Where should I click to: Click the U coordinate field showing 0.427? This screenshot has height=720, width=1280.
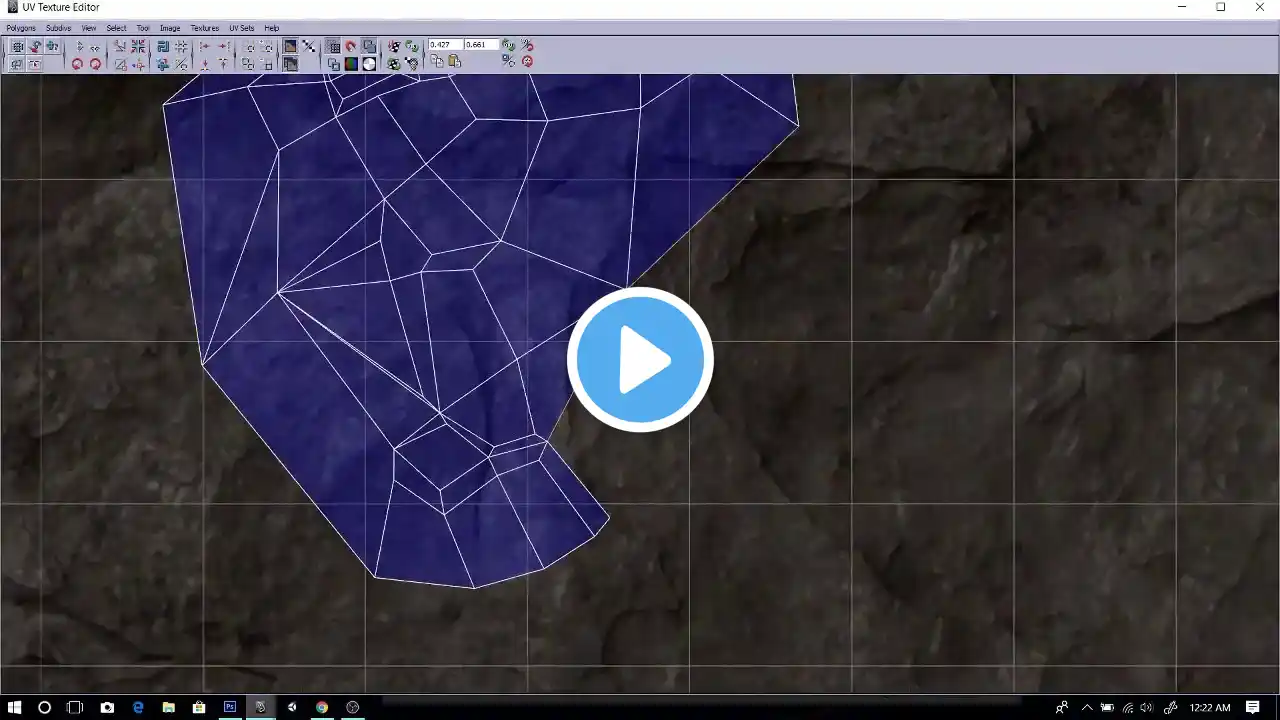pyautogui.click(x=446, y=45)
